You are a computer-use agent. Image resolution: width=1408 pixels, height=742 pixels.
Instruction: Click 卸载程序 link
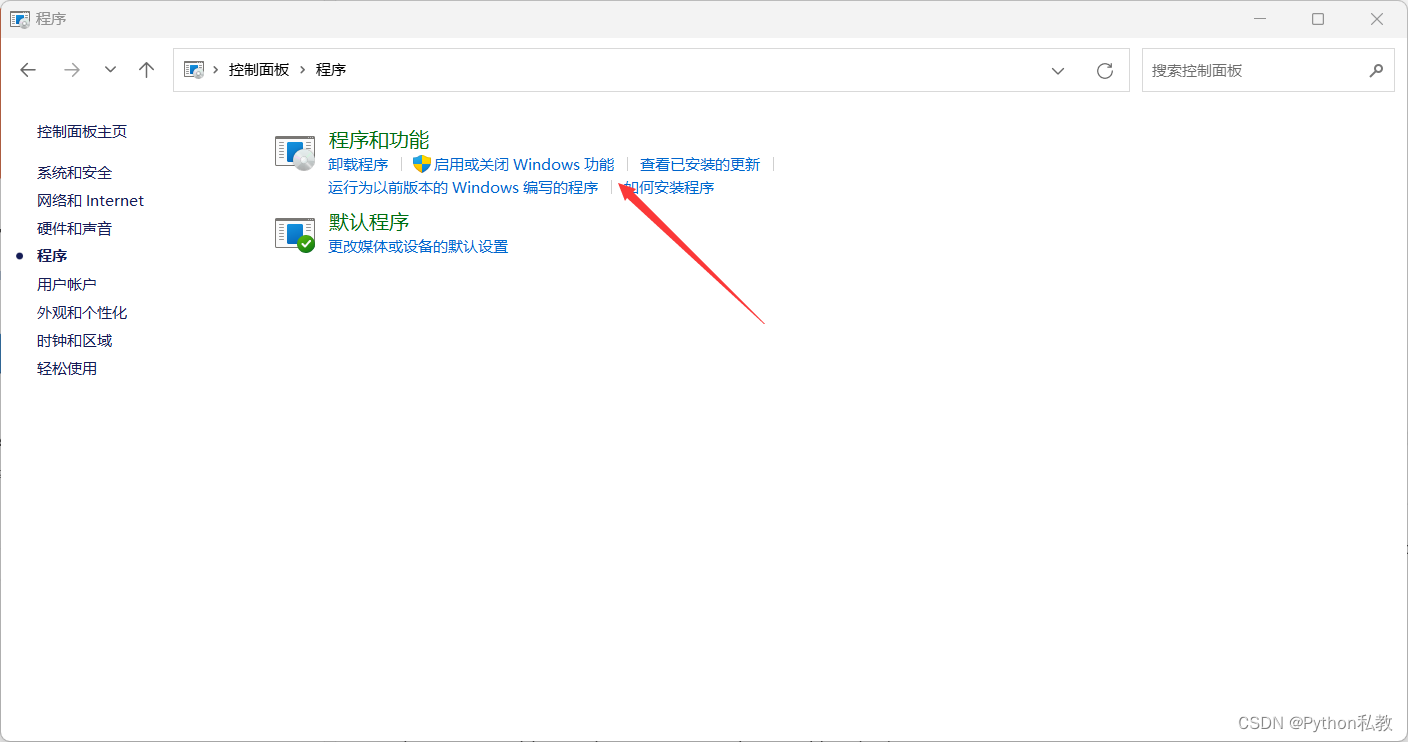pos(358,165)
